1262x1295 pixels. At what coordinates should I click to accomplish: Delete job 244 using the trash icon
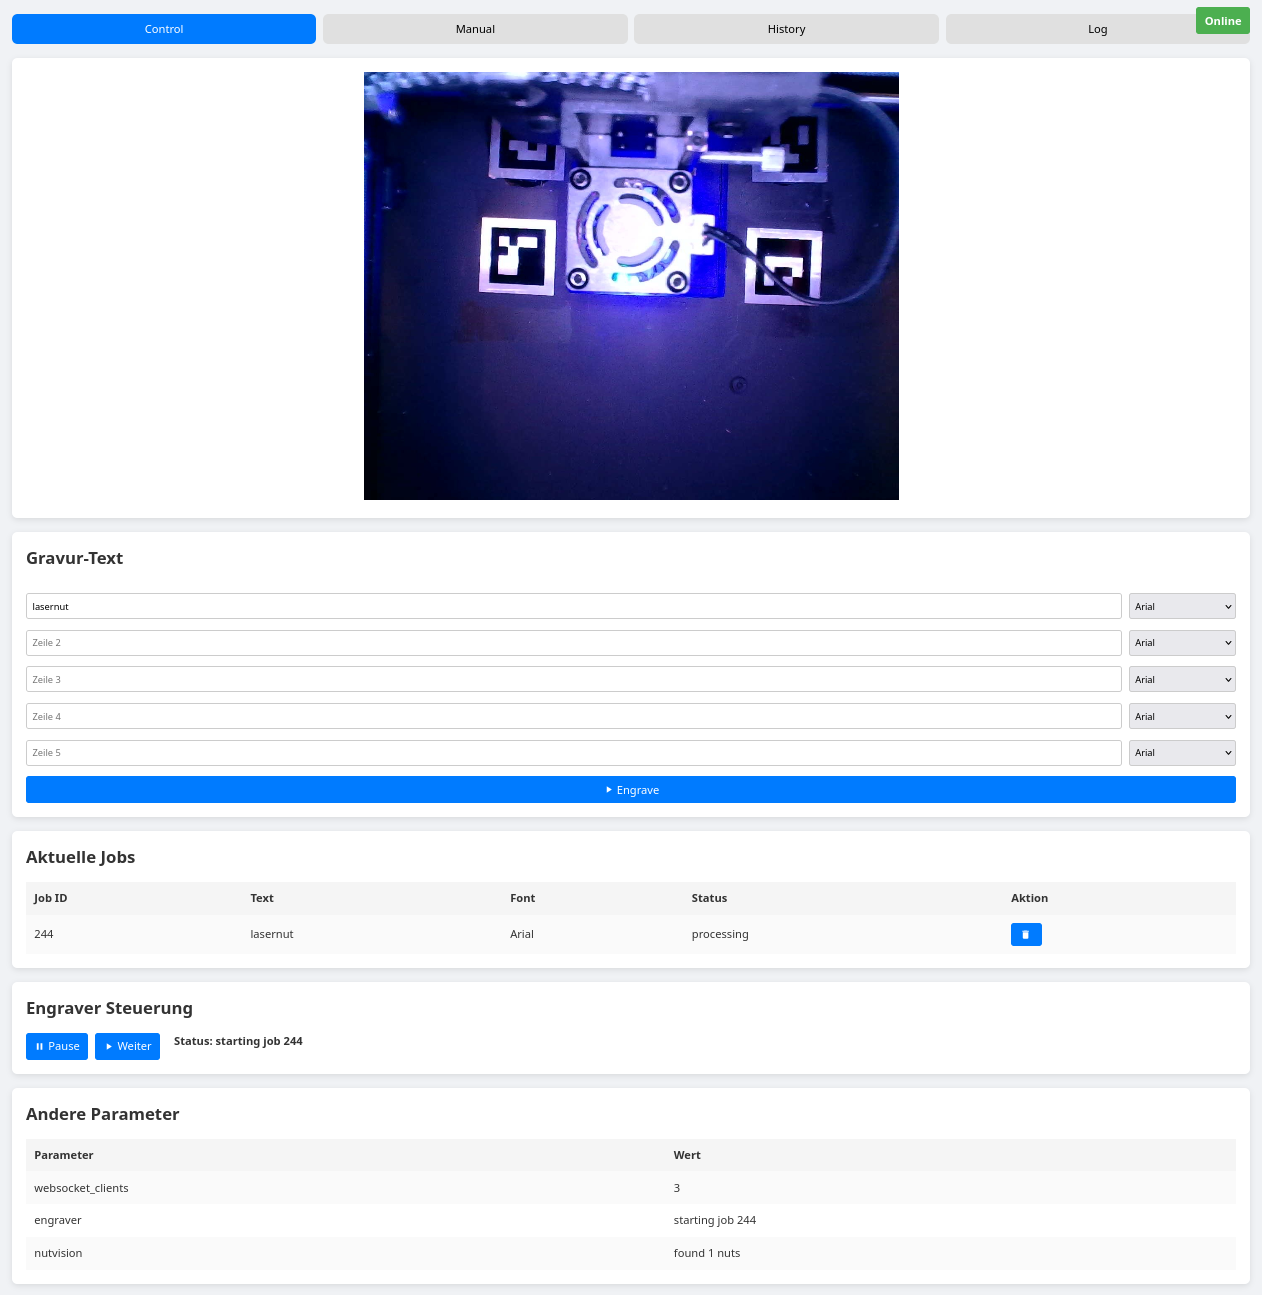click(1026, 934)
